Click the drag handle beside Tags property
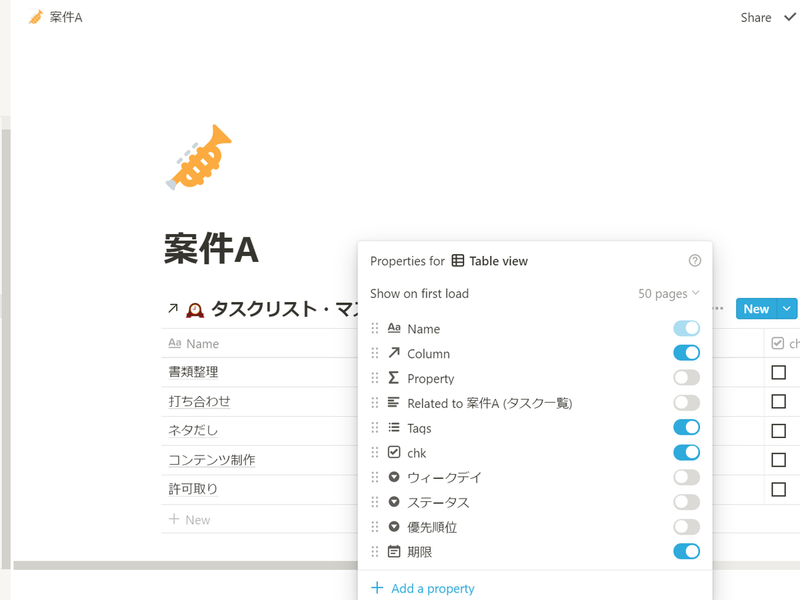The width and height of the screenshot is (800, 600). click(x=375, y=427)
